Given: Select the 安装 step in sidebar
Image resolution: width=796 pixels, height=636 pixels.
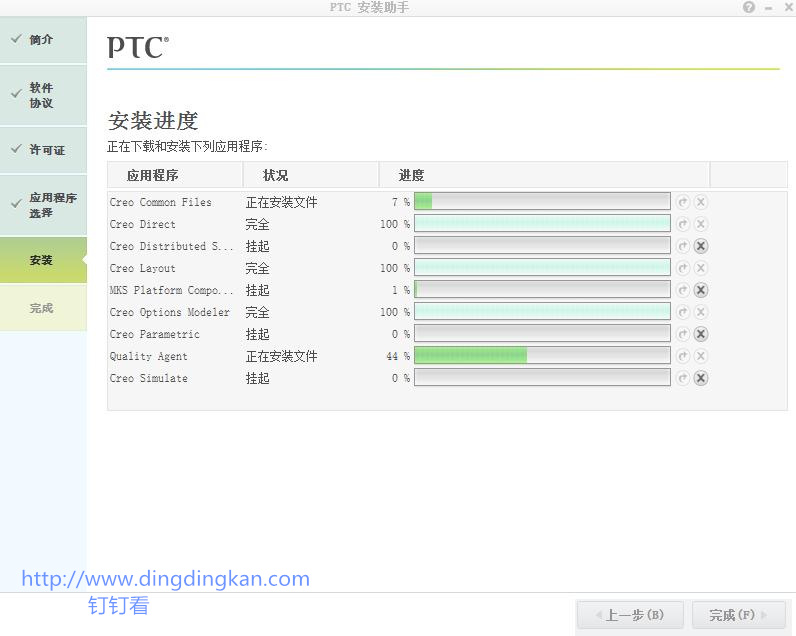Looking at the screenshot, I should click(x=43, y=260).
